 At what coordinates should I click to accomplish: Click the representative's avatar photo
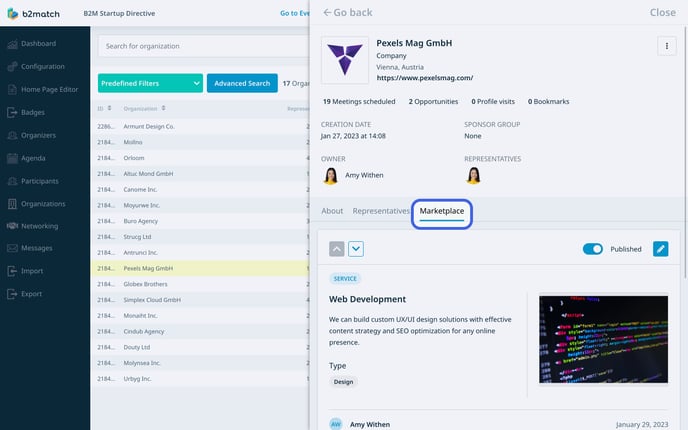tap(473, 176)
